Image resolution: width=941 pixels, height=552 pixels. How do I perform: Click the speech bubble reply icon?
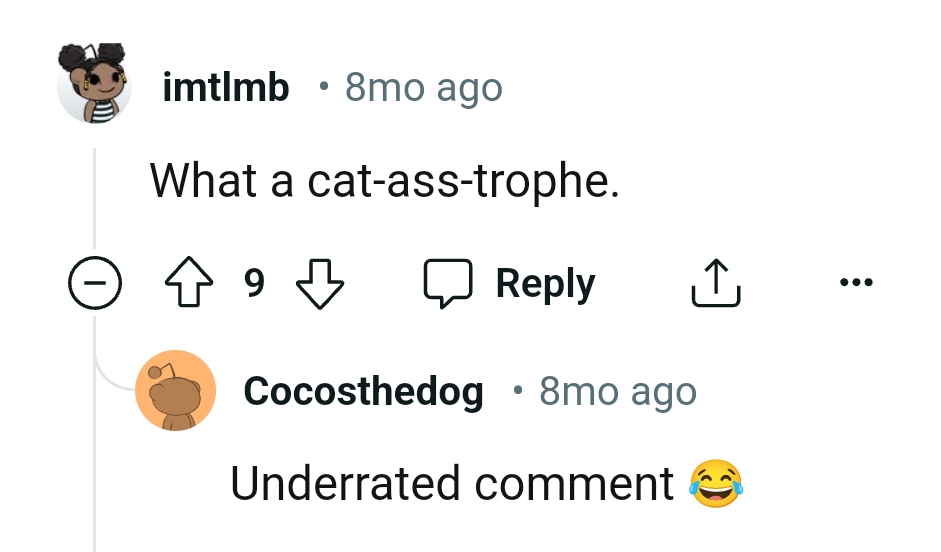coord(447,284)
